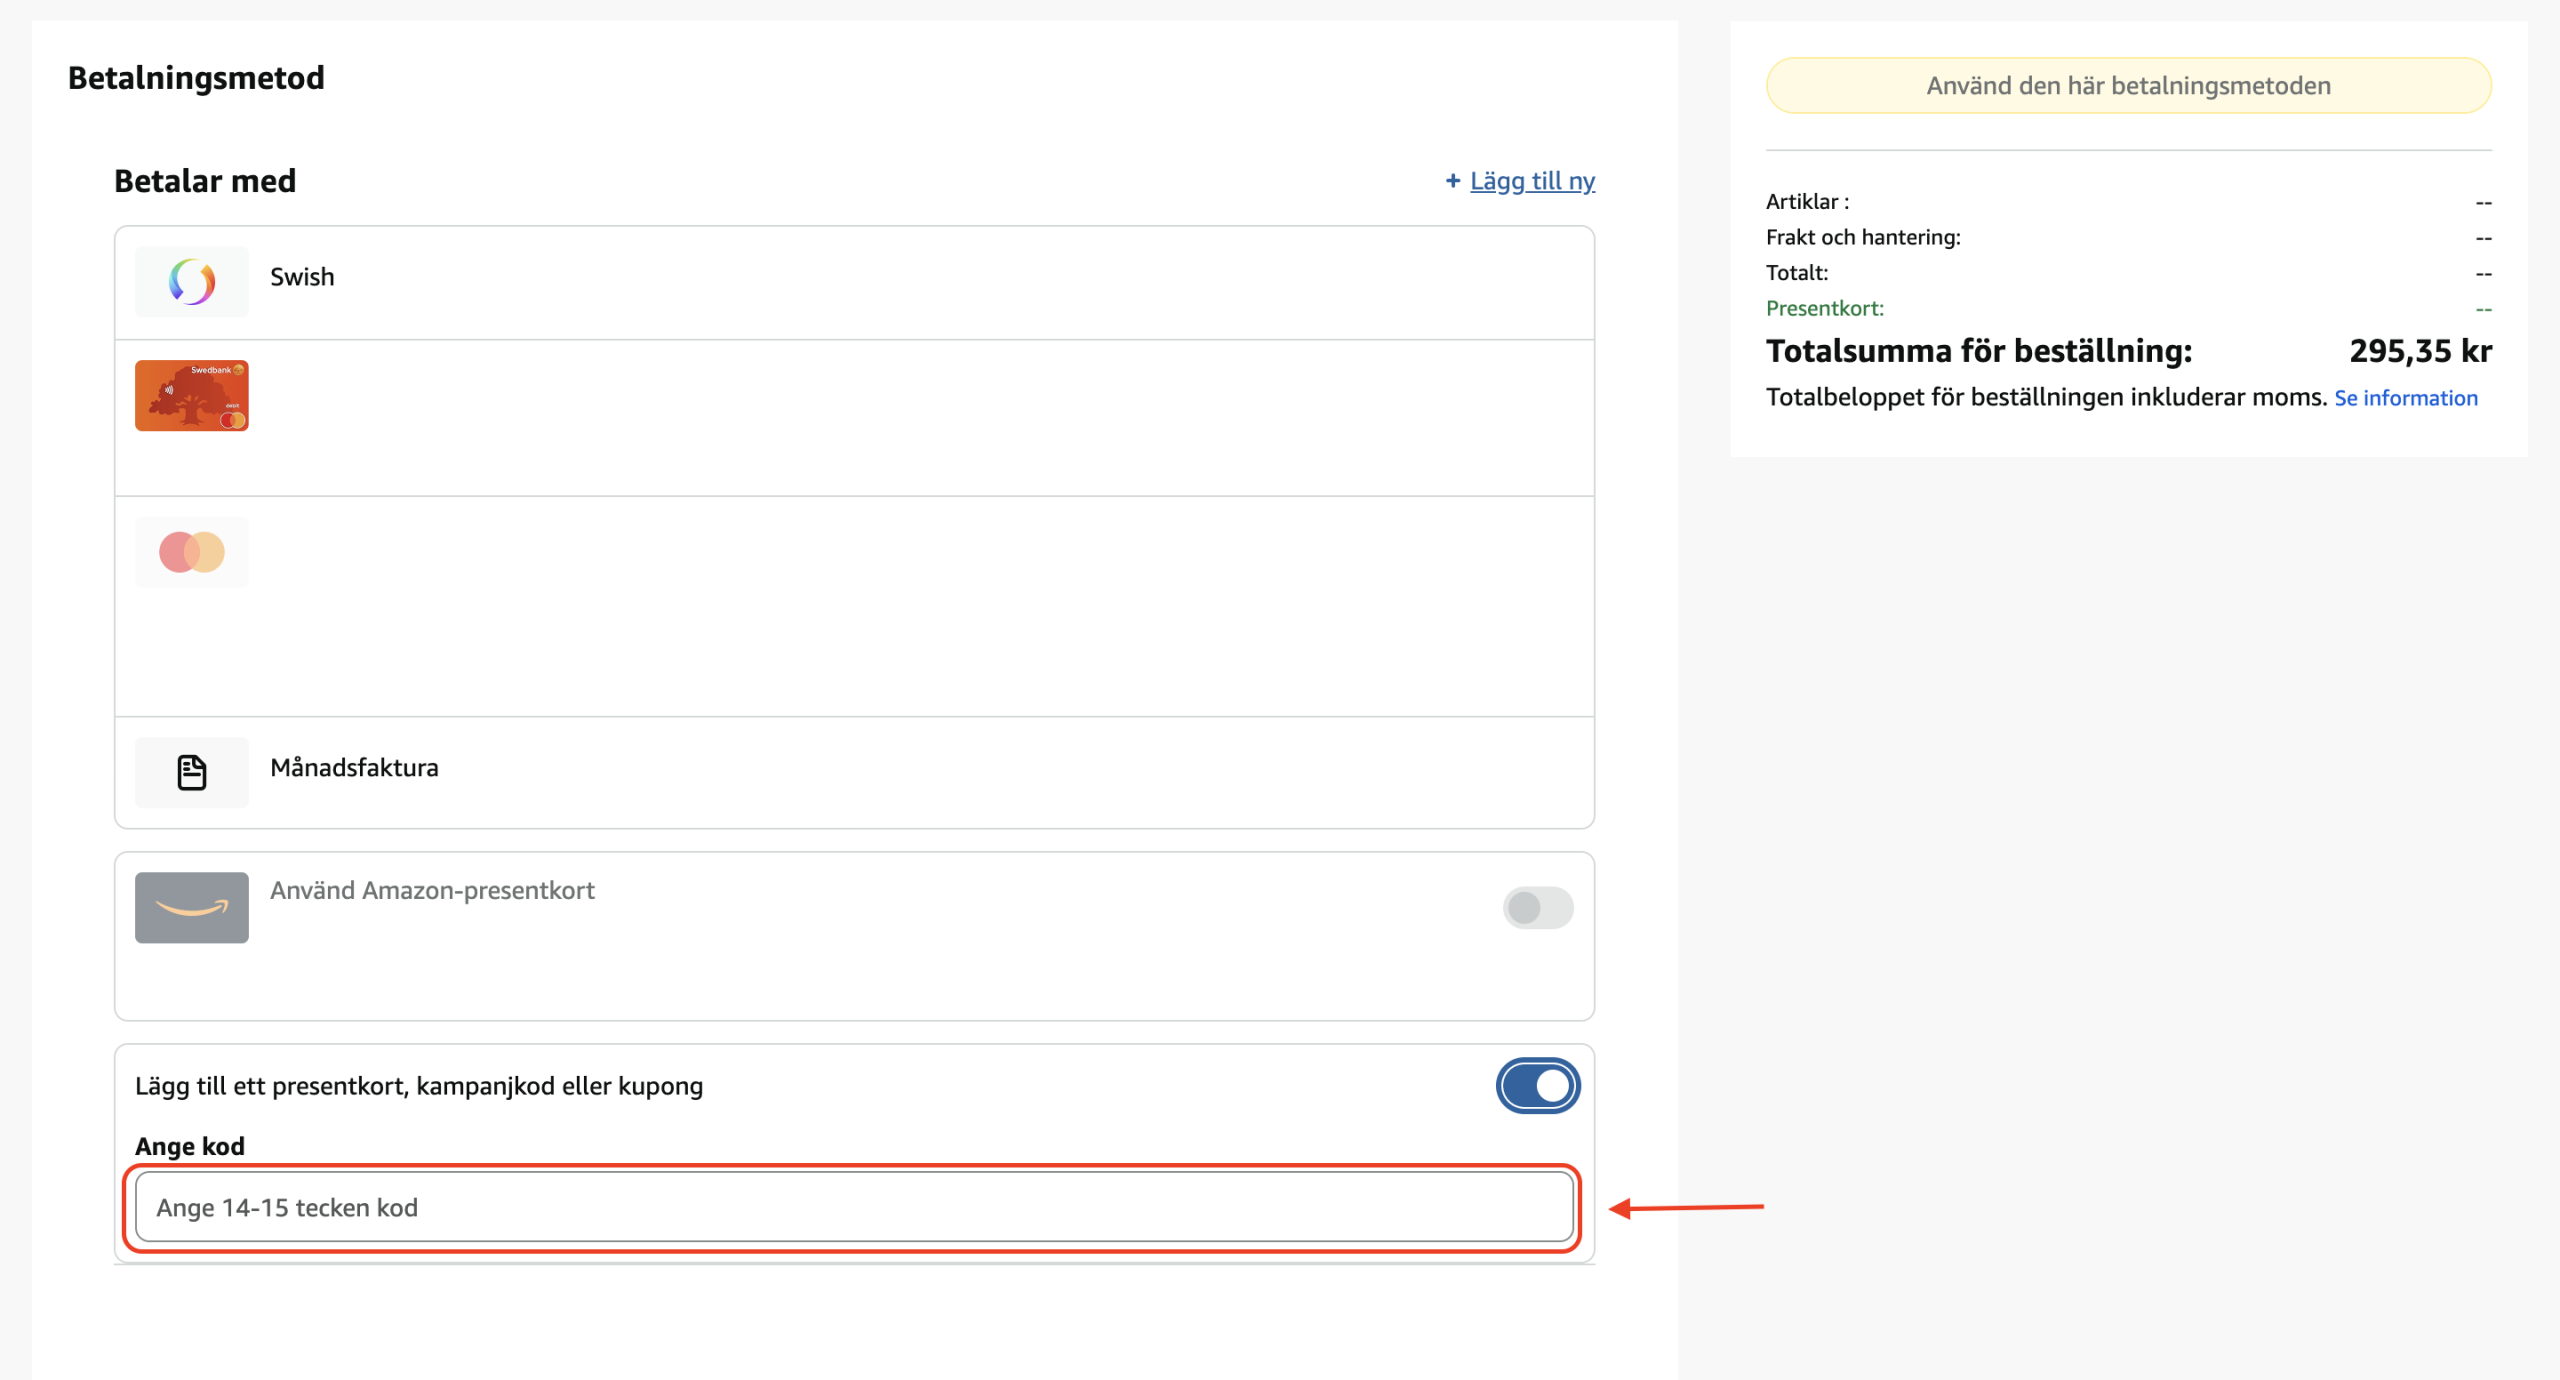
Task: Click the Använd Amazon-presentkort label
Action: (432, 890)
